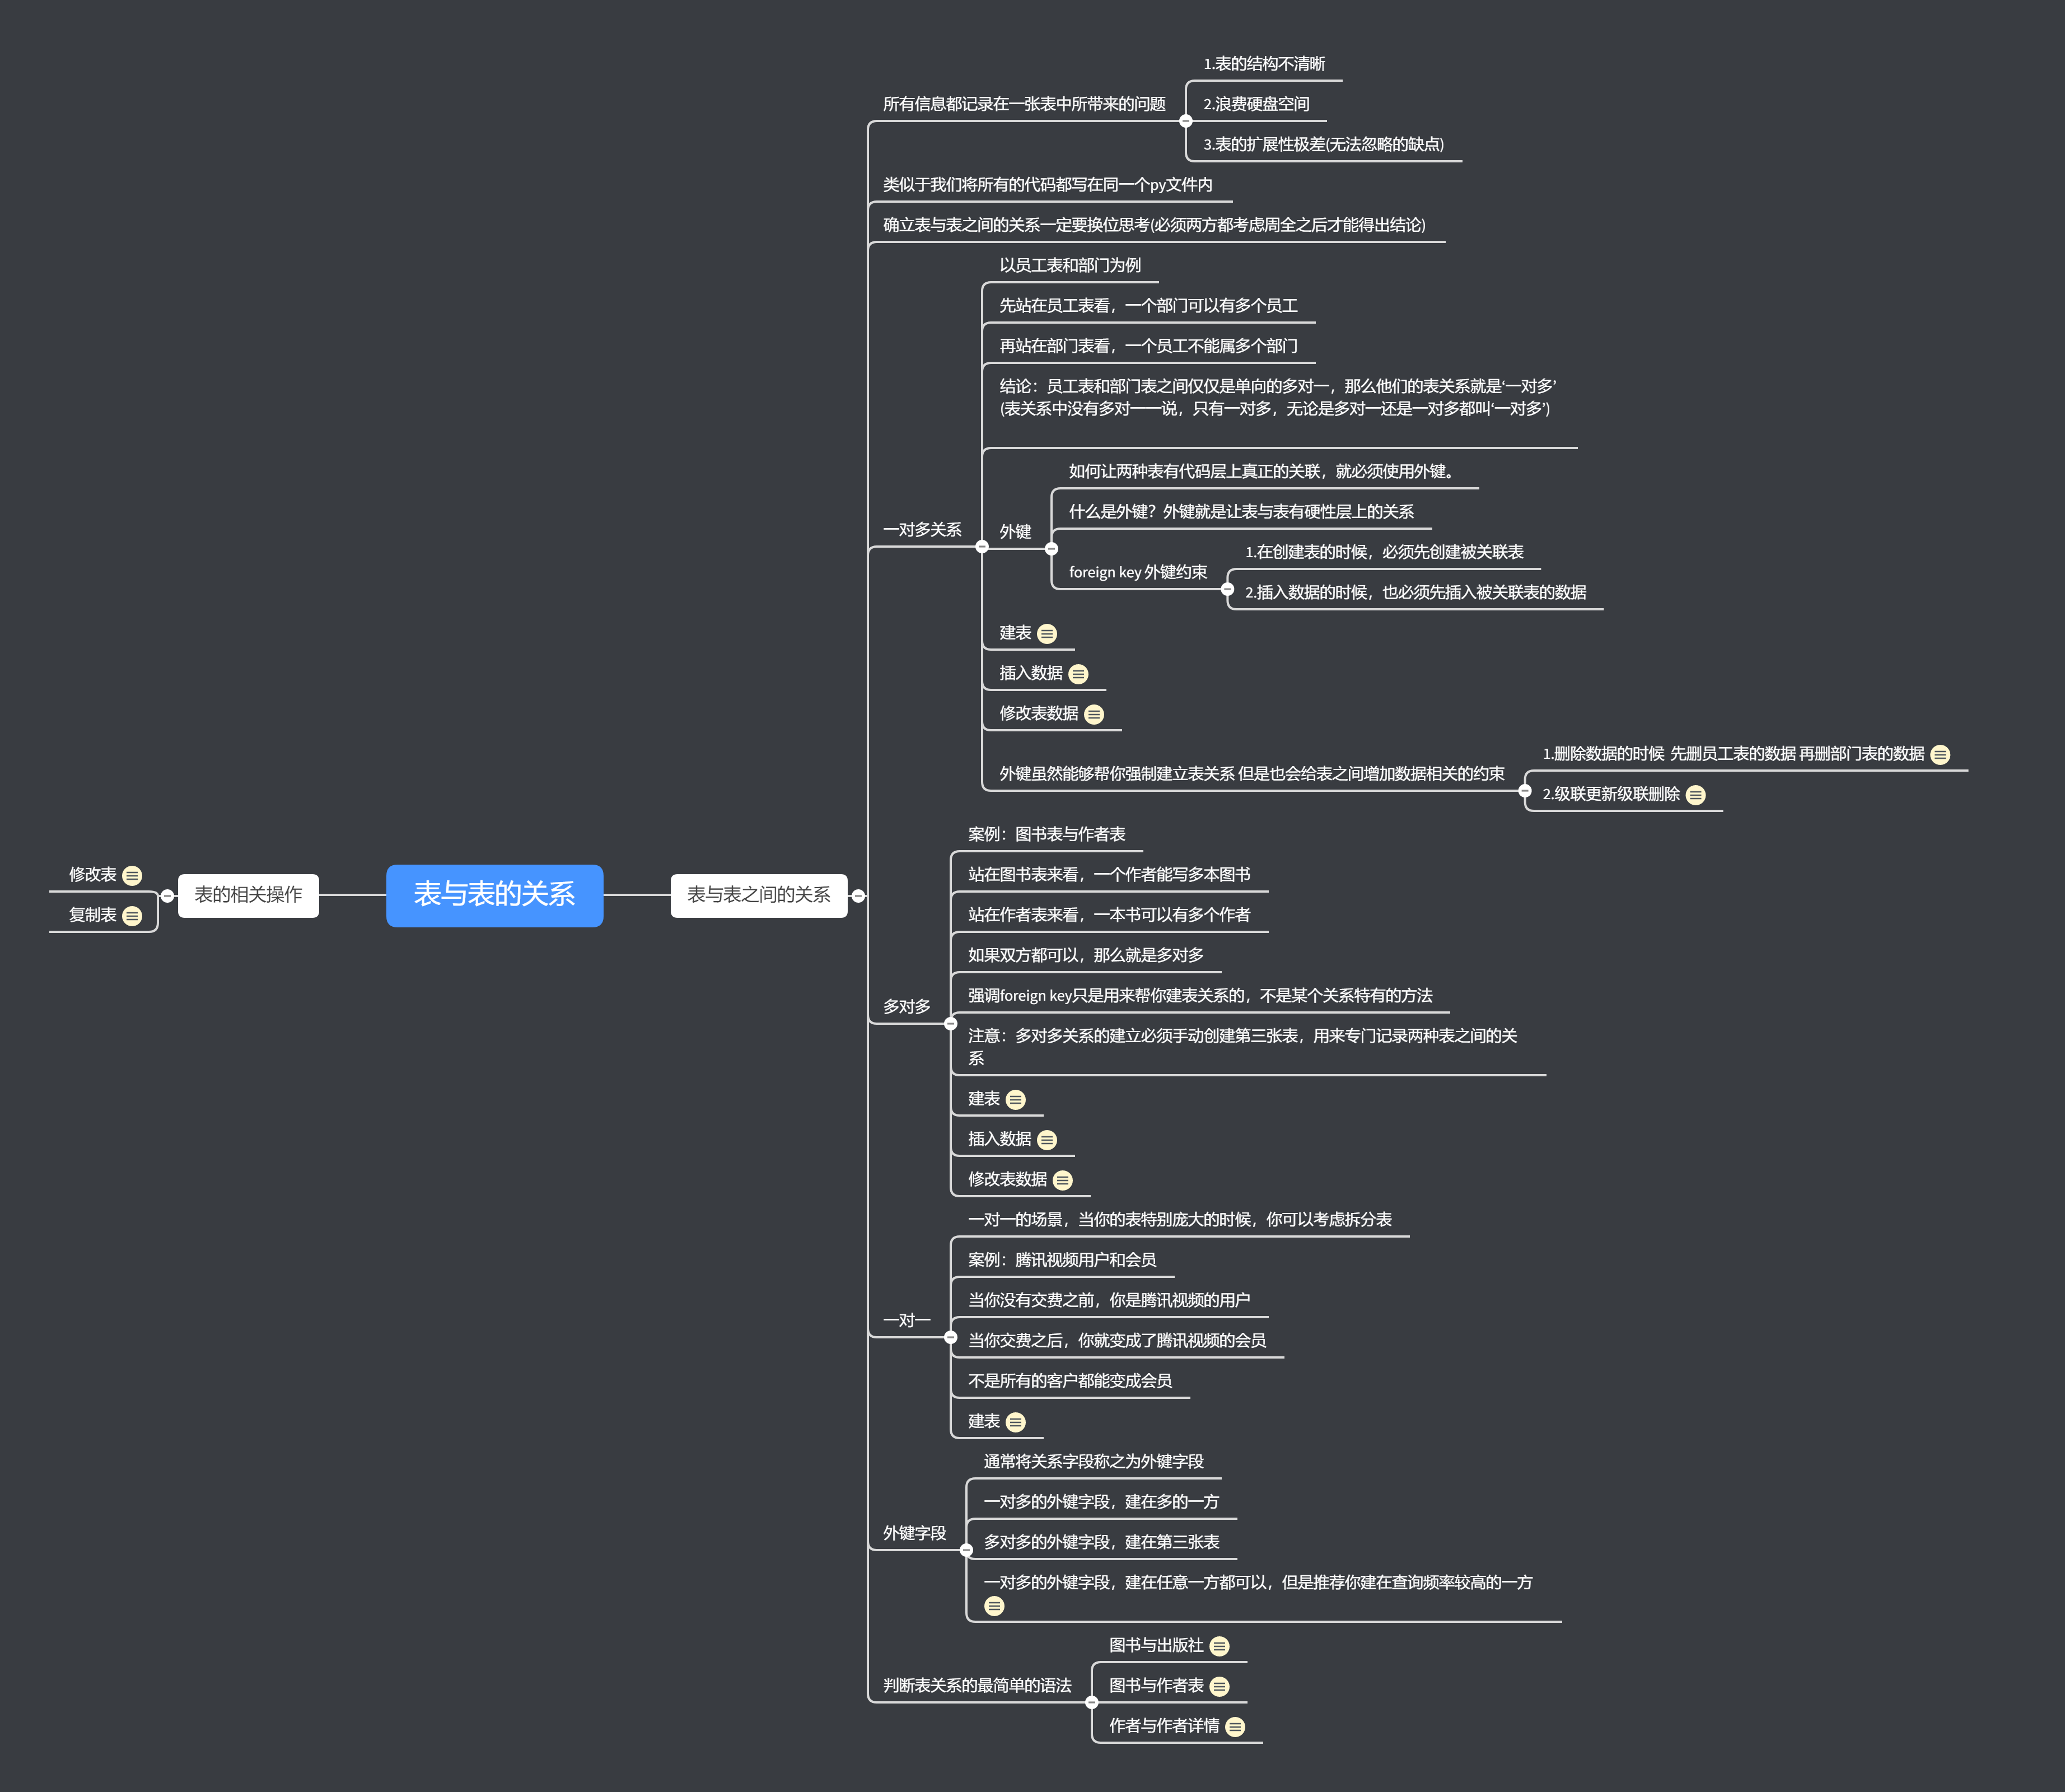This screenshot has height=1792, width=2065.
Task: Collapse the 多对多 branch
Action: pyautogui.click(x=951, y=1024)
